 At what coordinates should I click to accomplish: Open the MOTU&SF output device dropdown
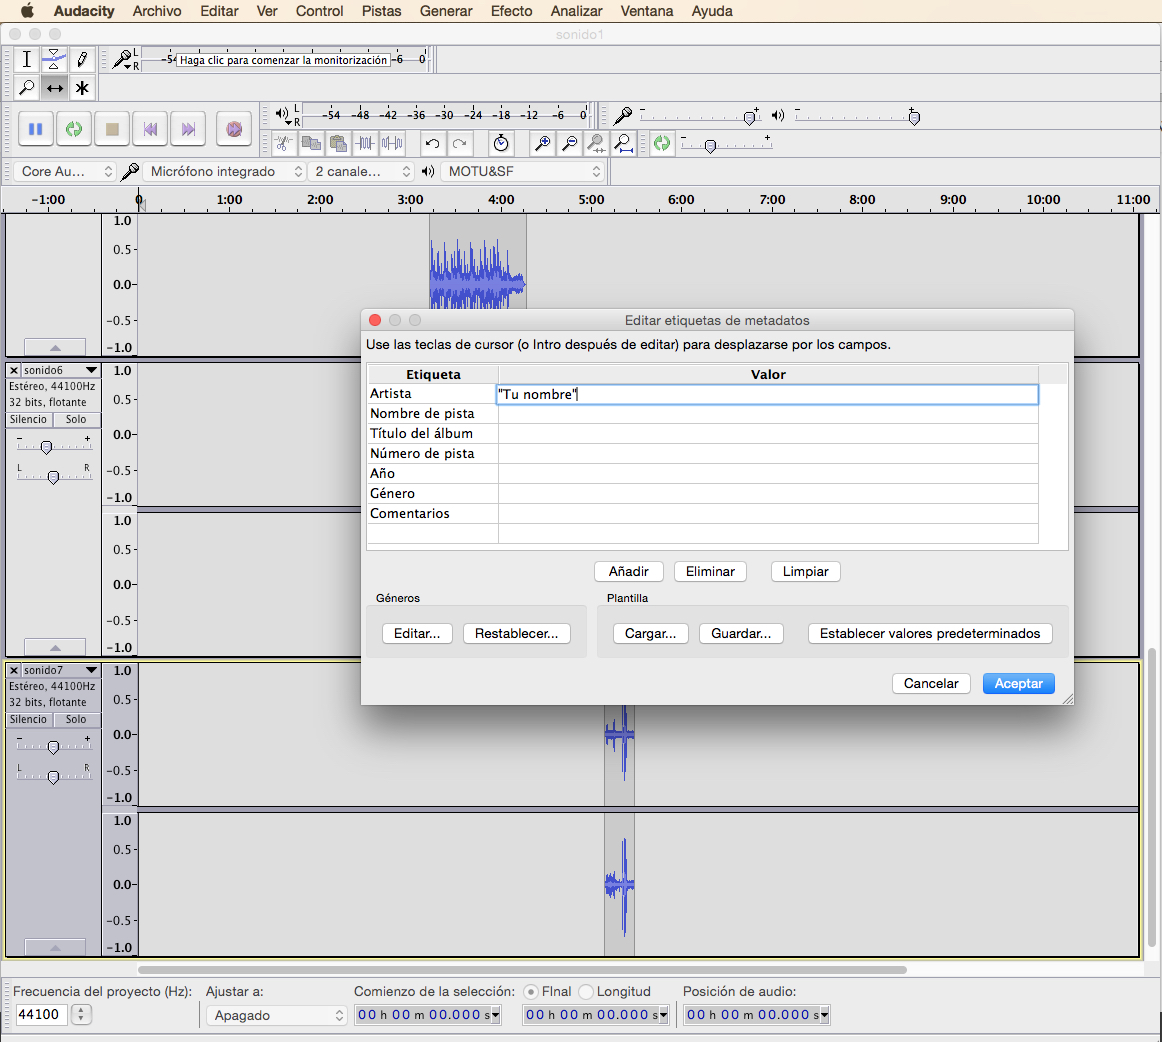point(524,172)
